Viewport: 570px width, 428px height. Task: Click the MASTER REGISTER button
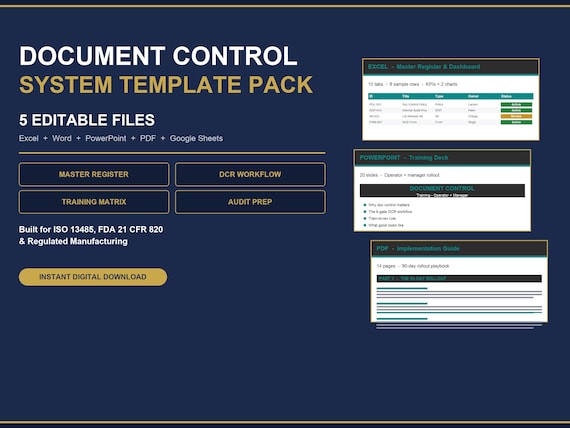point(94,174)
